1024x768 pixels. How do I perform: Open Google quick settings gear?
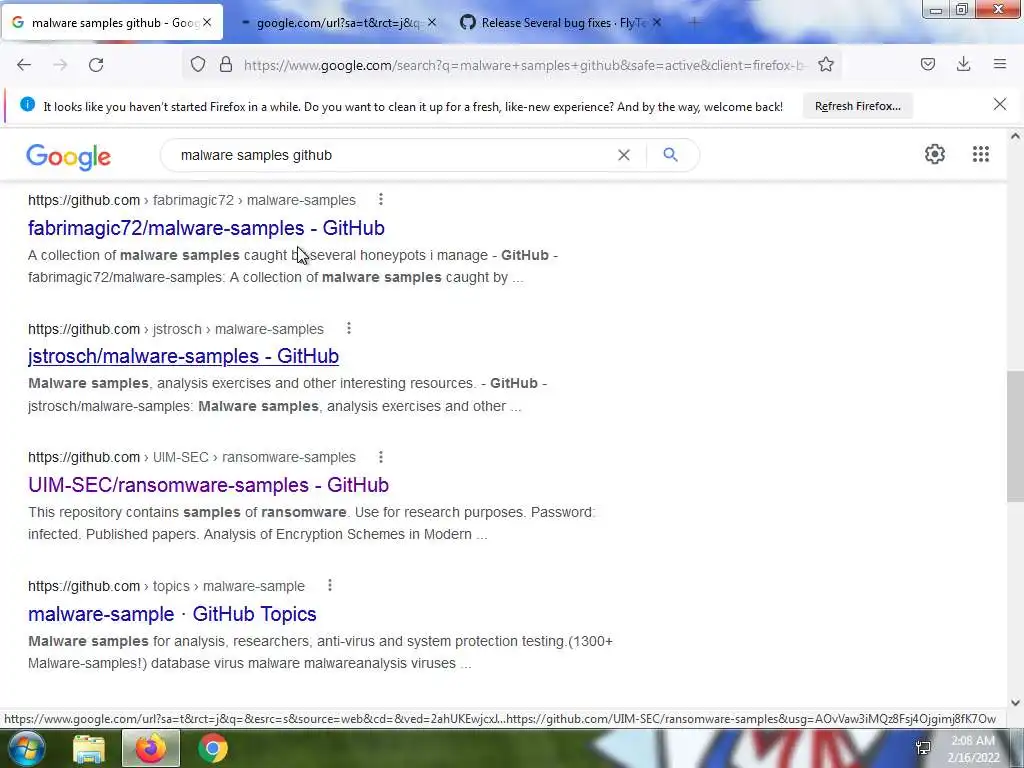[x=935, y=154]
